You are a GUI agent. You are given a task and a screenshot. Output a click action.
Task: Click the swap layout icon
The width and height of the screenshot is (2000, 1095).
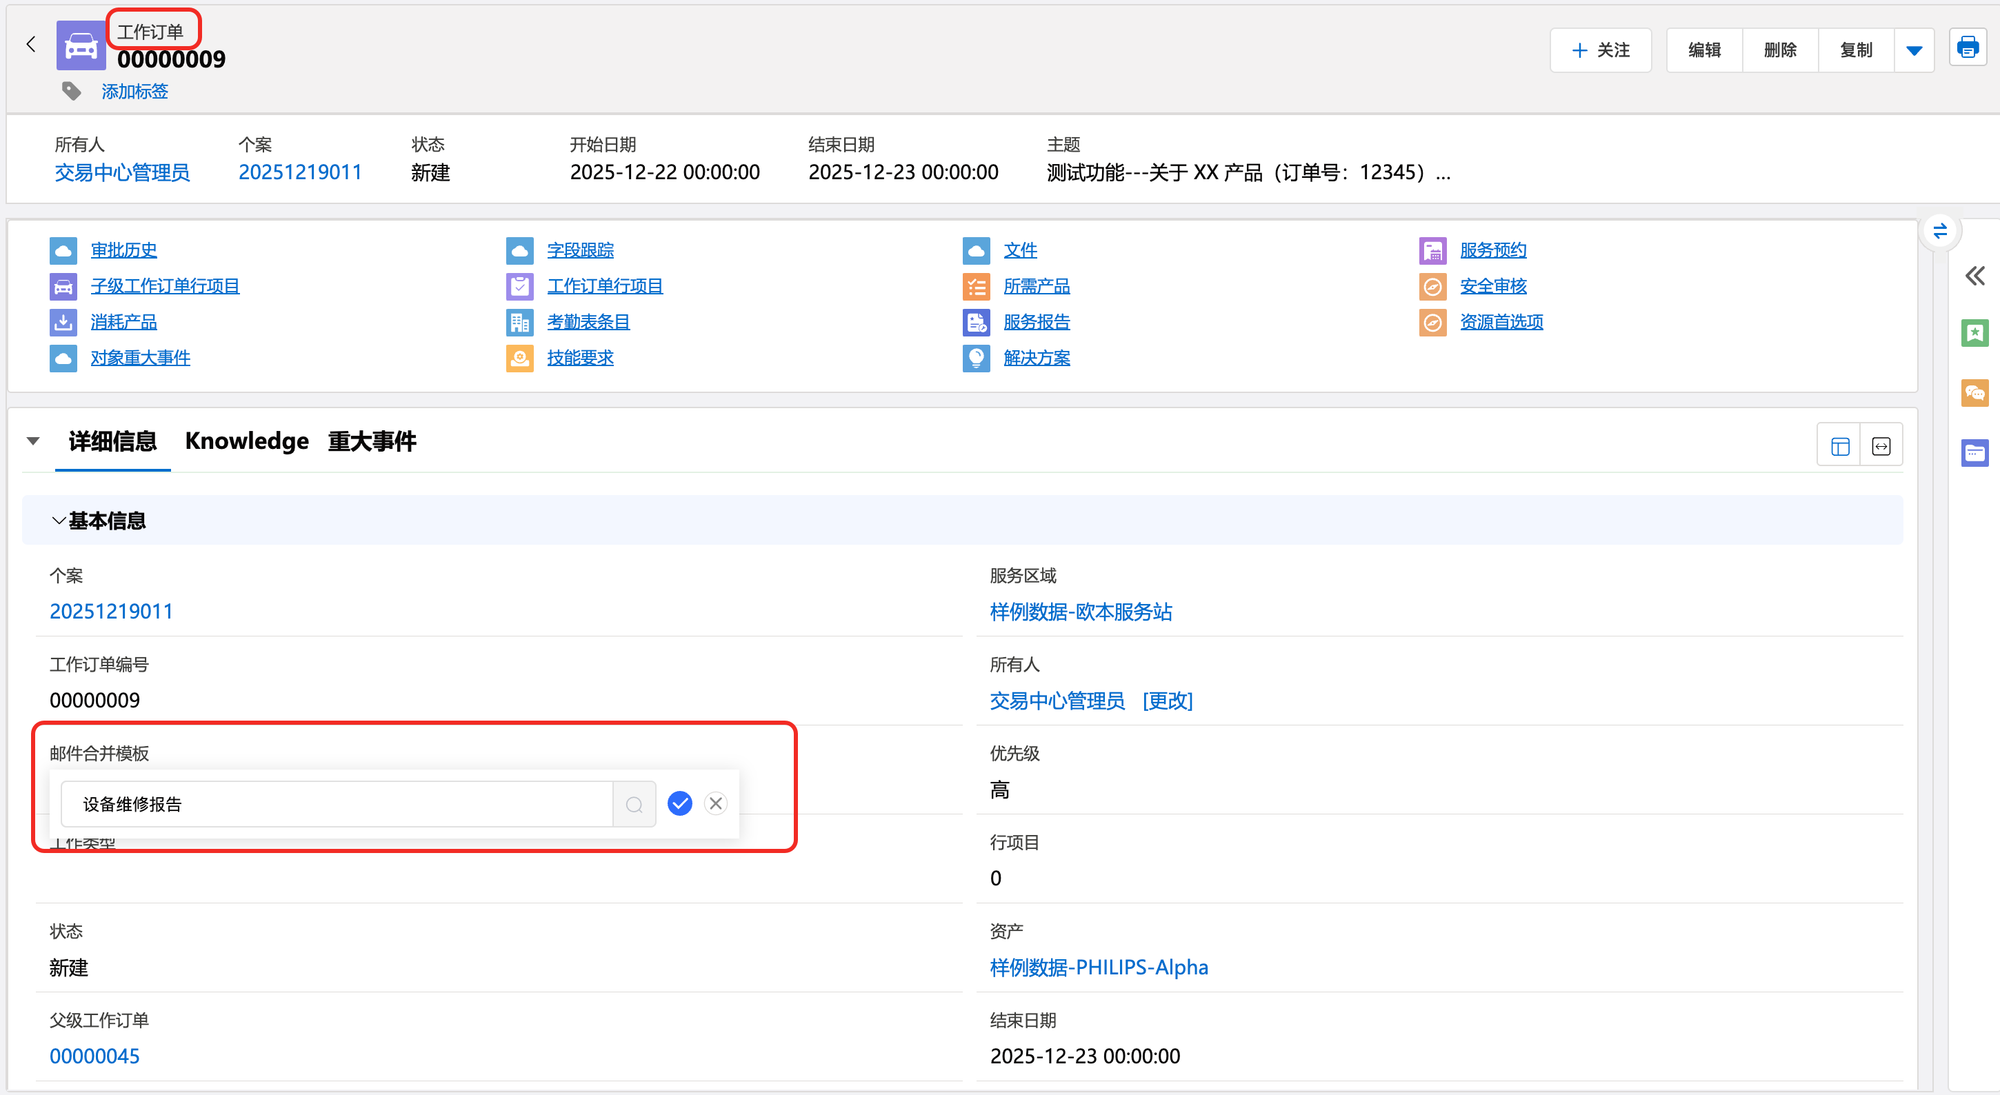(x=1940, y=231)
